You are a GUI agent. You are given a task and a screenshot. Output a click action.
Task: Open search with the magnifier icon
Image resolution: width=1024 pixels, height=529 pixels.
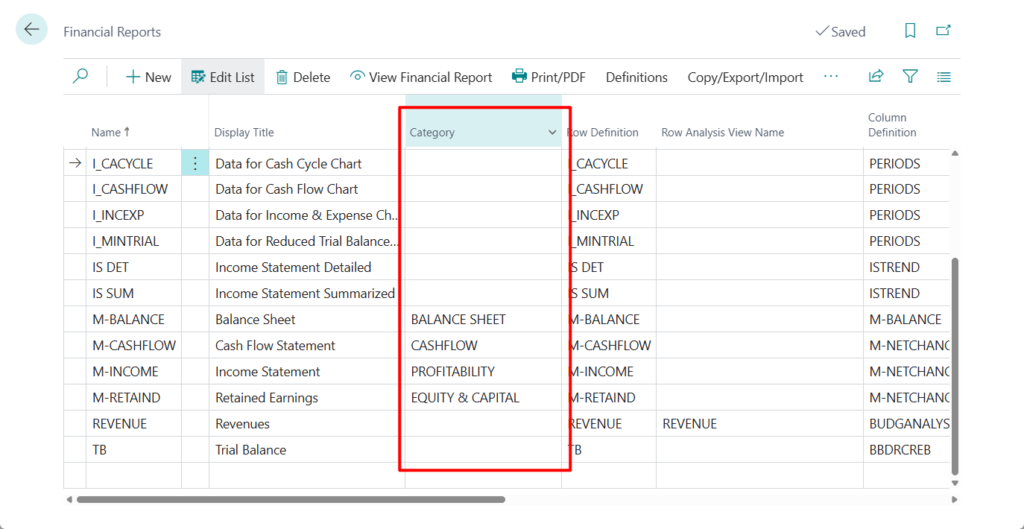(80, 77)
